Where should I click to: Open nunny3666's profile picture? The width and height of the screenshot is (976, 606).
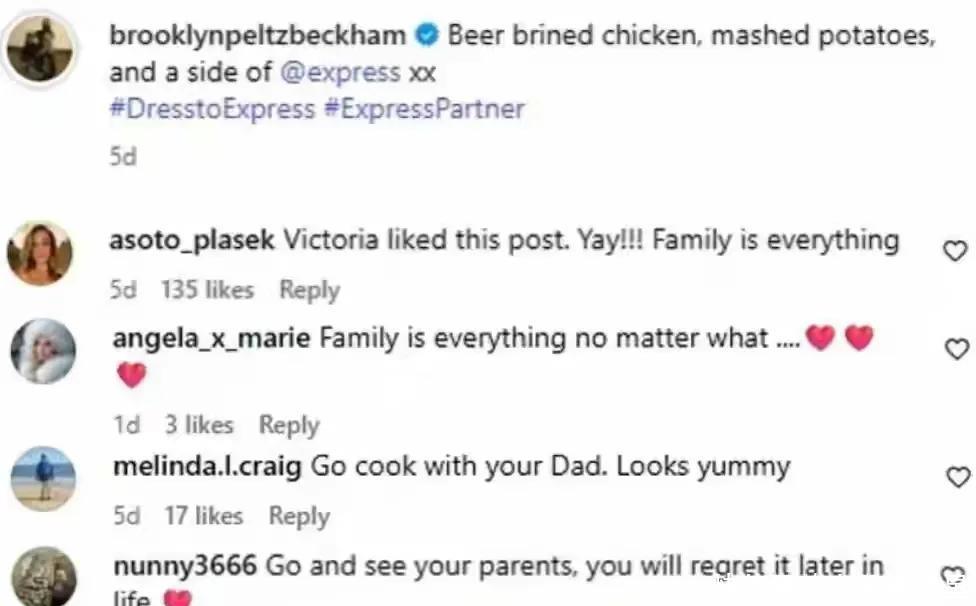[41, 577]
